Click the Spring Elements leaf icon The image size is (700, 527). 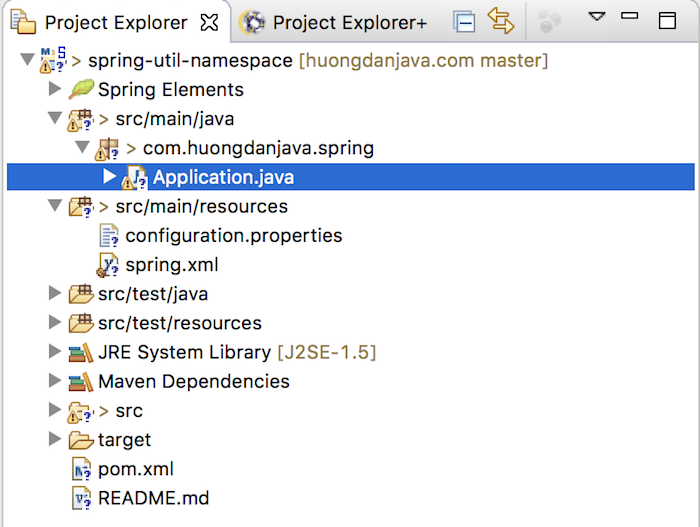[x=81, y=89]
